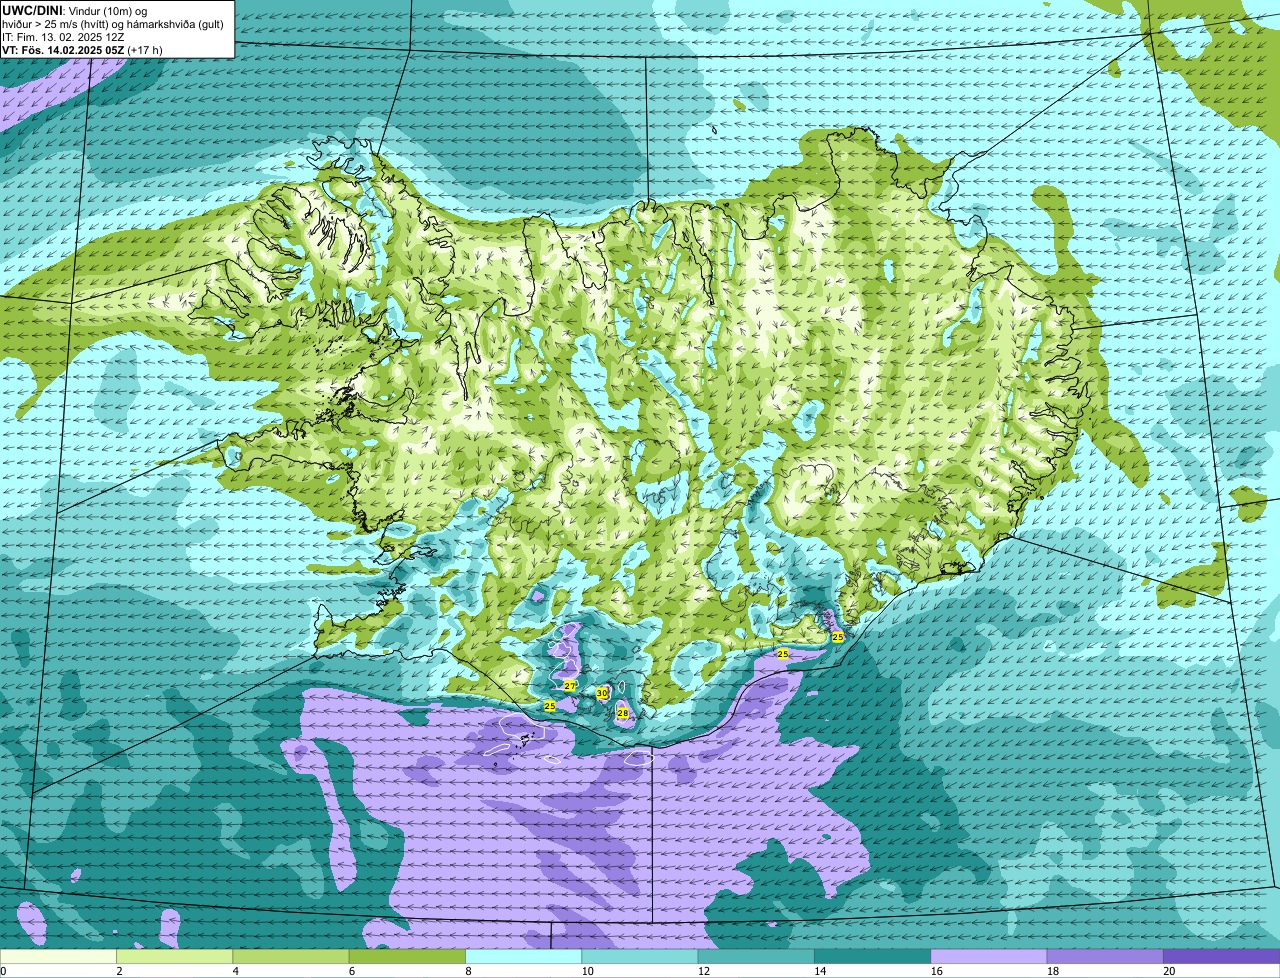The image size is (1280, 978).
Task: Click the legend tick number 18
Action: [x=1052, y=971]
